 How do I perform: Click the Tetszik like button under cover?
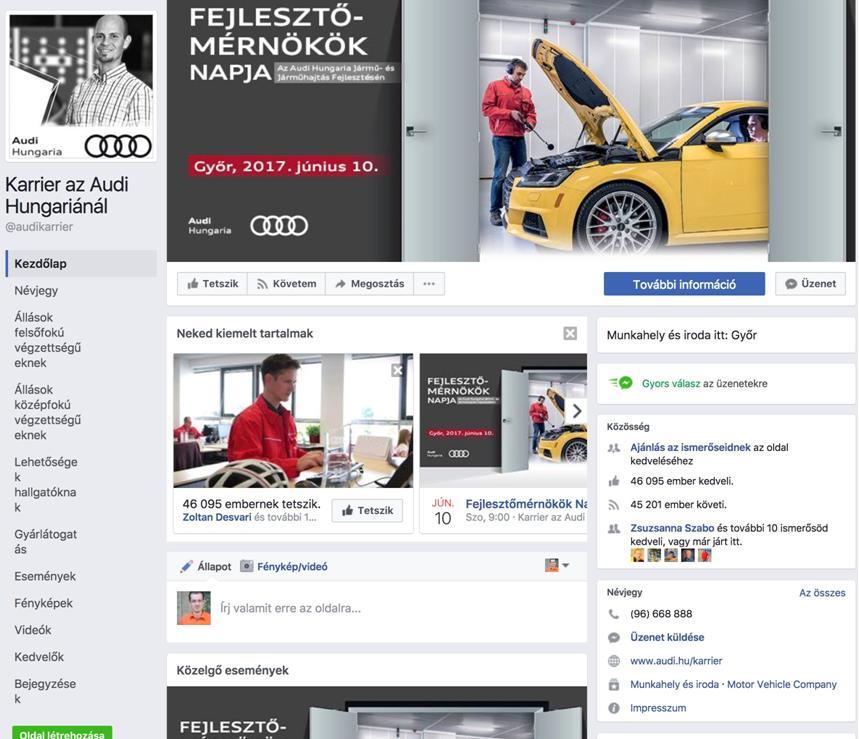[213, 284]
